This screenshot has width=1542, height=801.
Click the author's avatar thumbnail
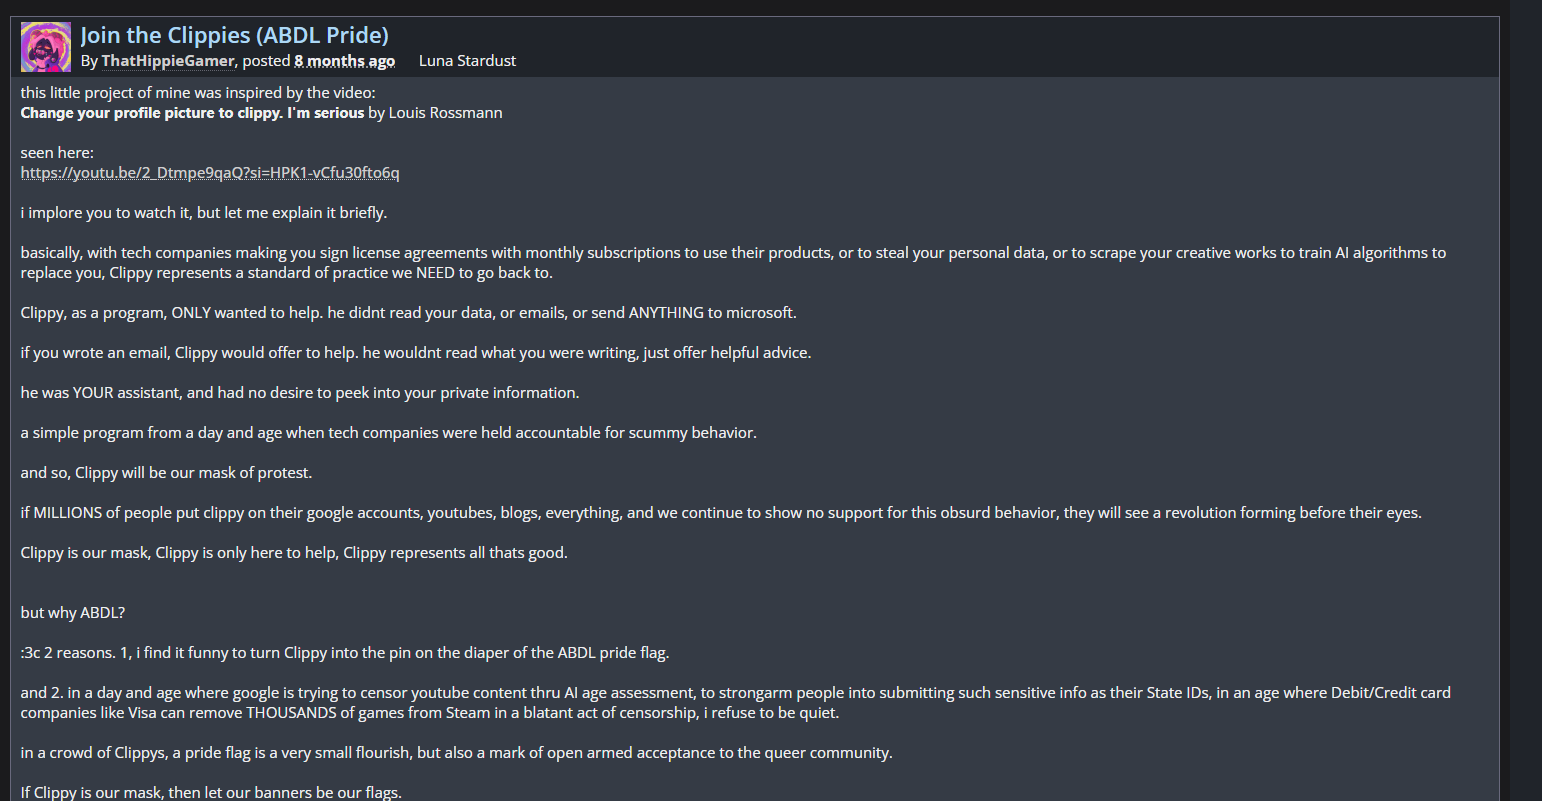click(46, 47)
